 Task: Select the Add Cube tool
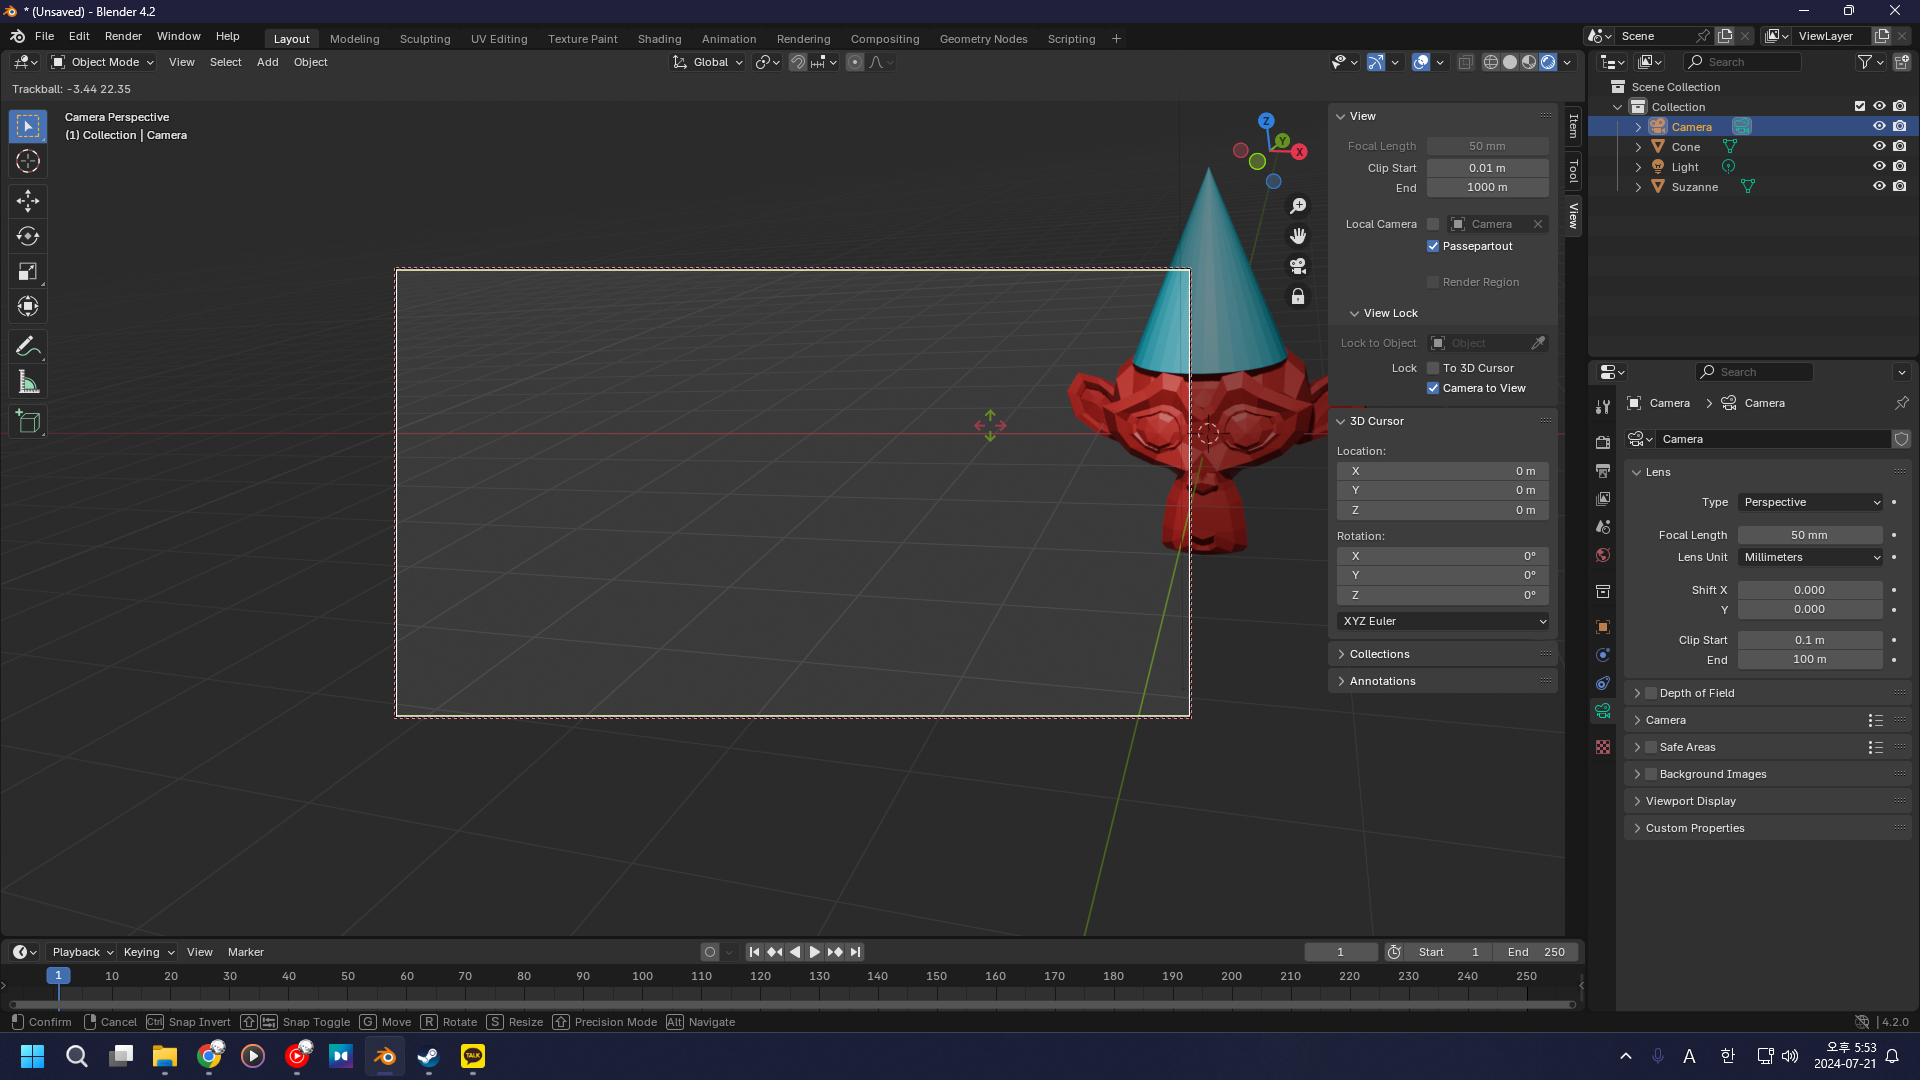[x=28, y=421]
